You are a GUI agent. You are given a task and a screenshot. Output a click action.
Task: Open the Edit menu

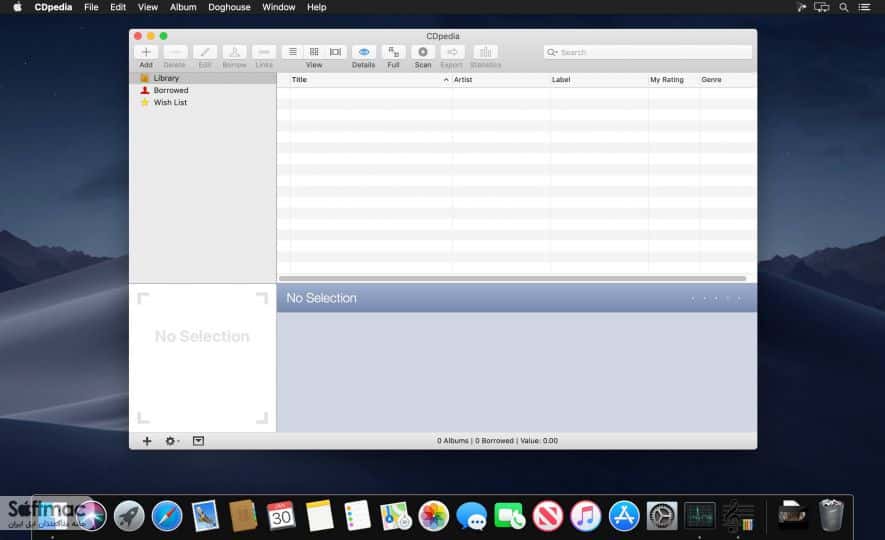point(118,7)
